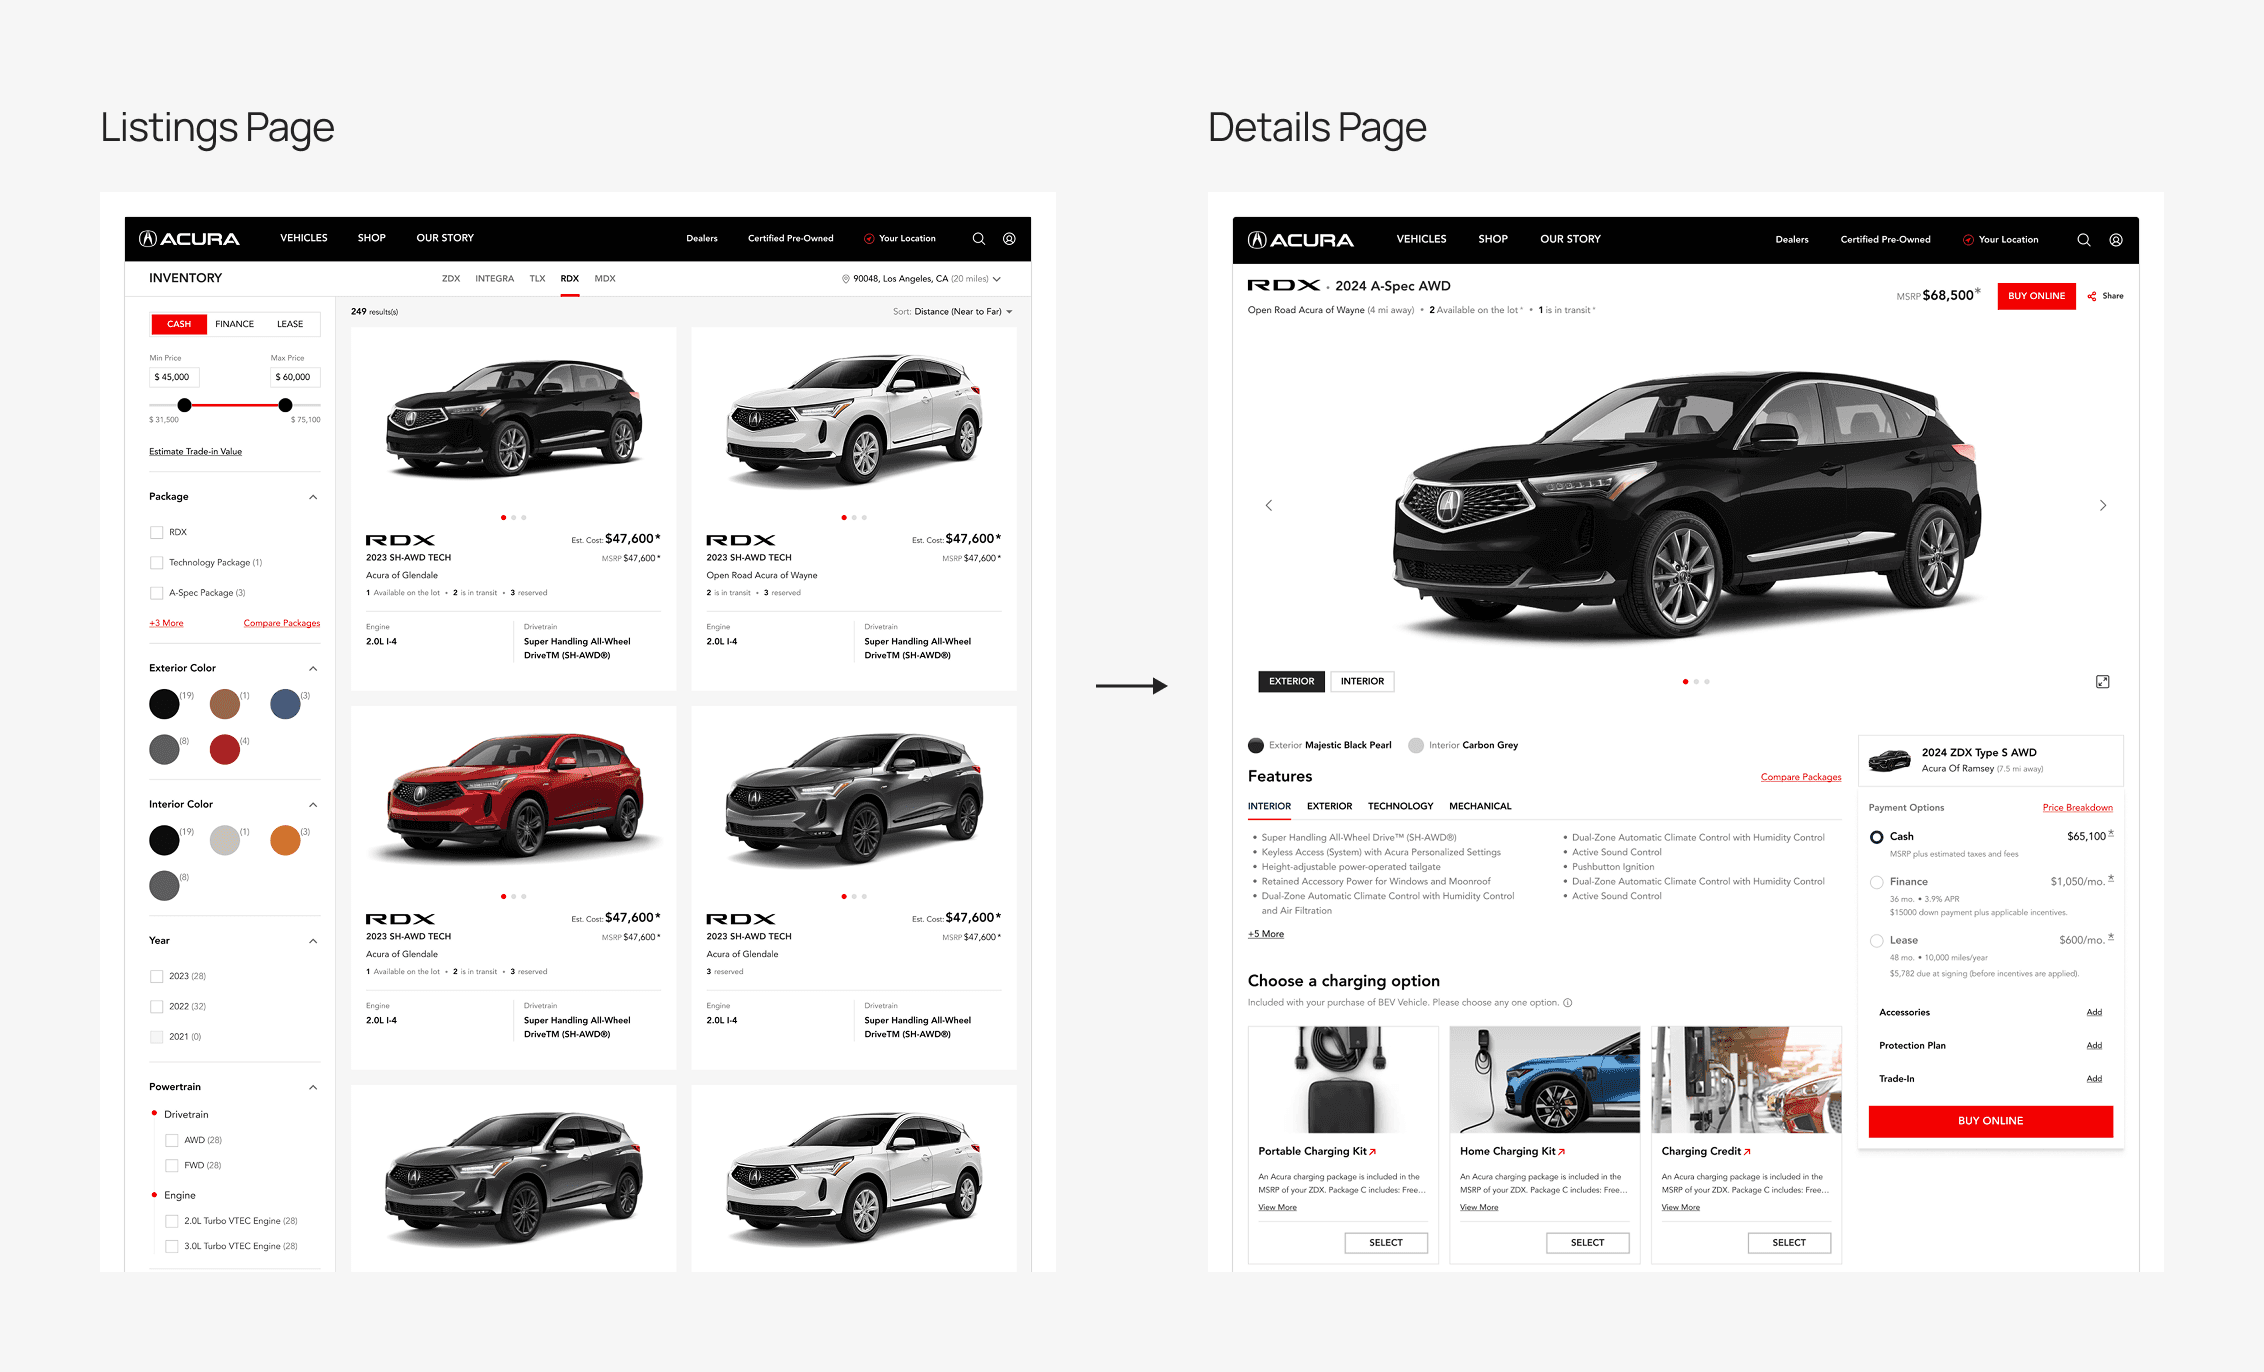
Task: Enable the 2023 year filter checkbox
Action: coord(157,976)
